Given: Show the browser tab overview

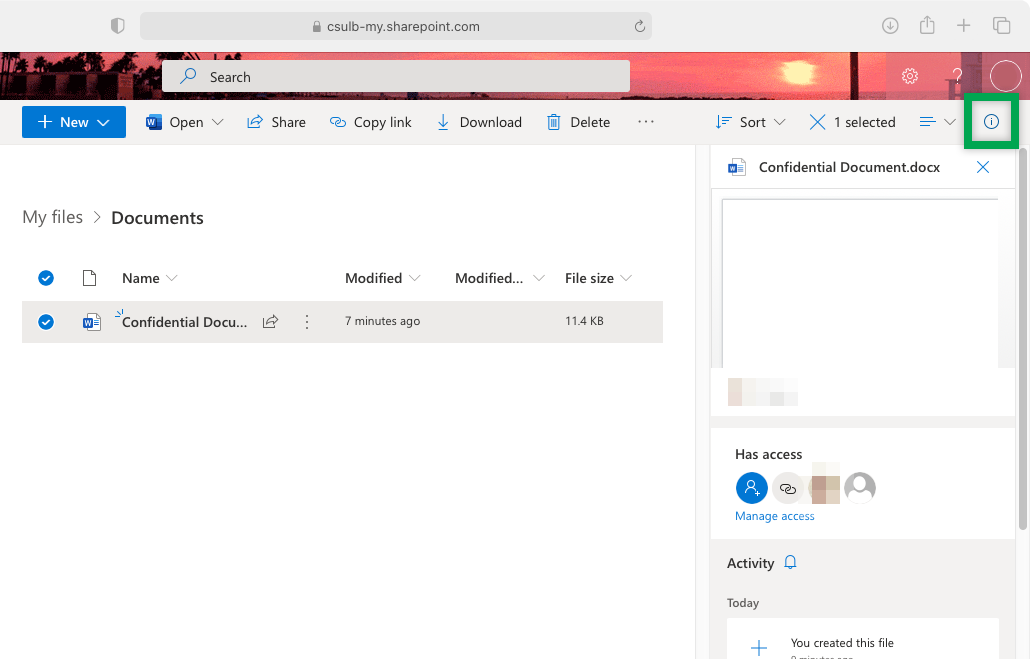Looking at the screenshot, I should [1001, 26].
